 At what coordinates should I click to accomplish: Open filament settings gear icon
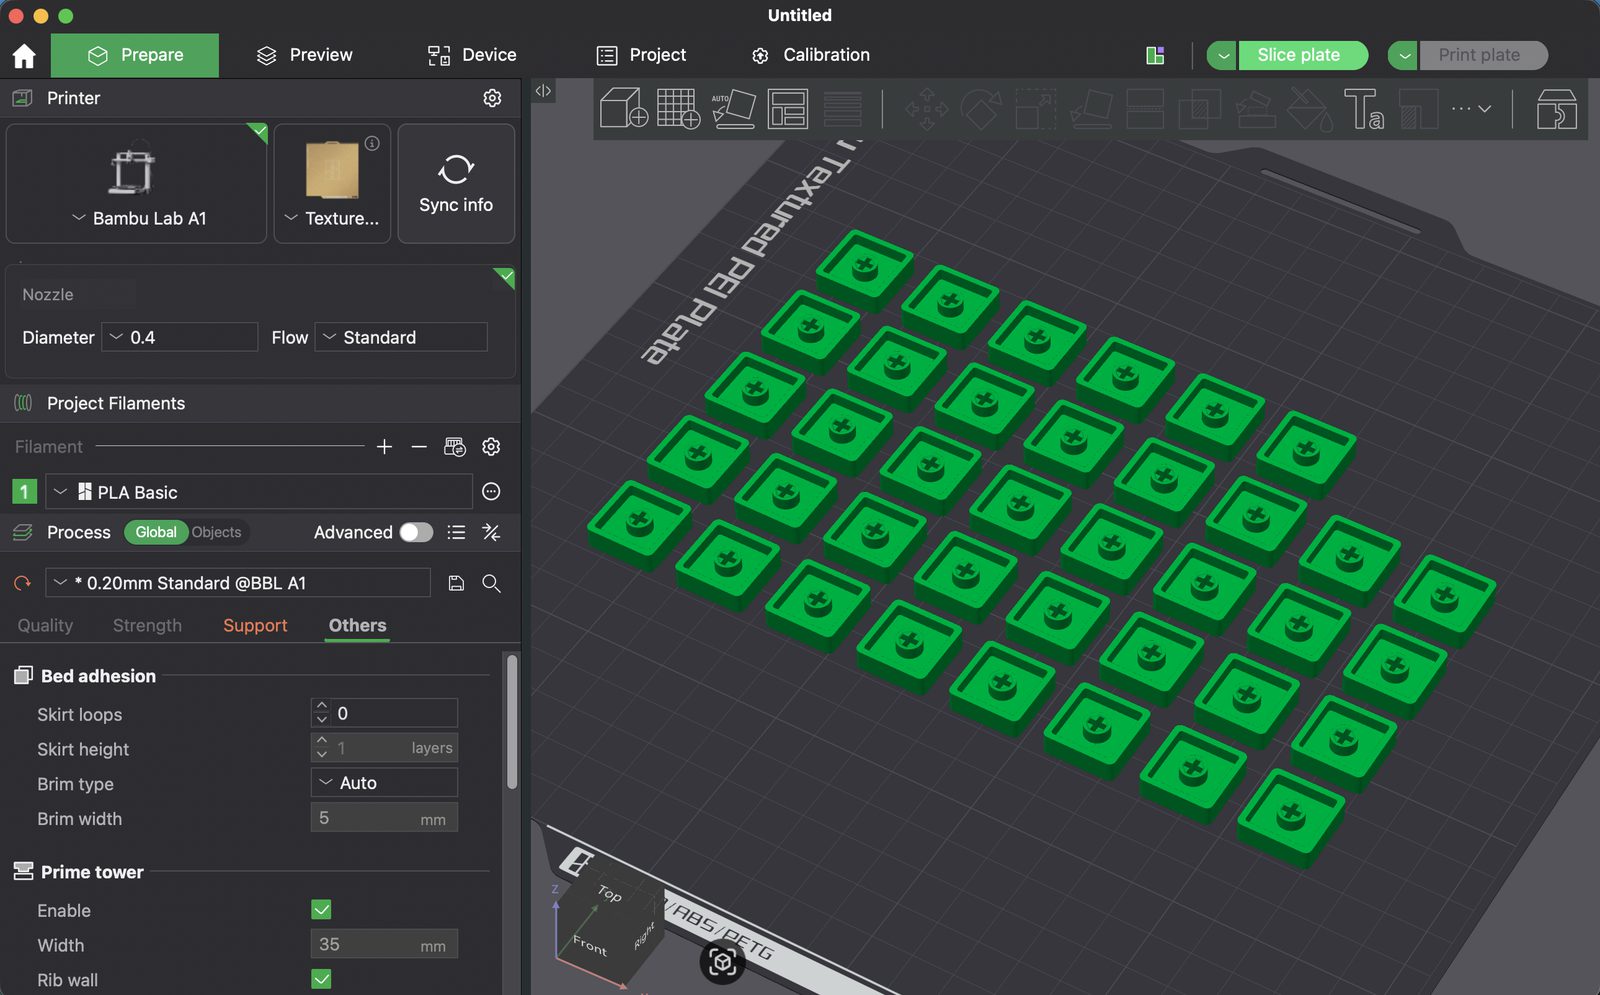[491, 447]
